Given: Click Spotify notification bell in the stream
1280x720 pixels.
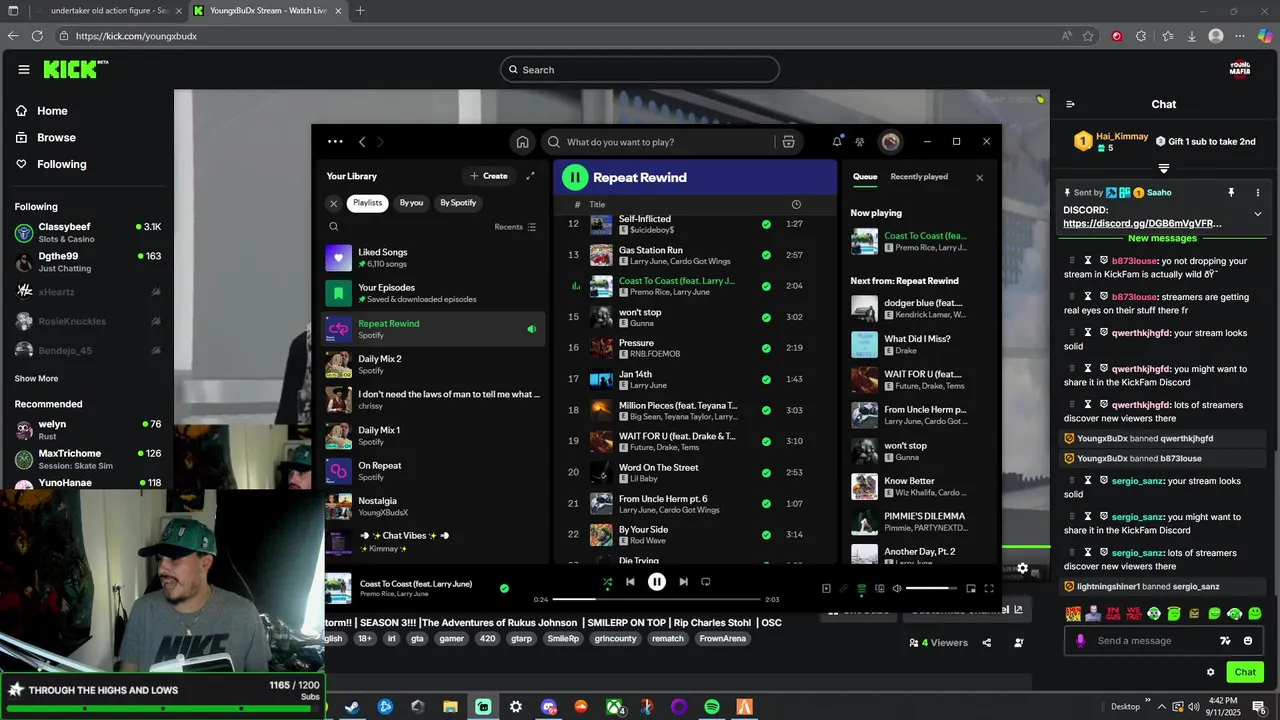Looking at the screenshot, I should [837, 142].
